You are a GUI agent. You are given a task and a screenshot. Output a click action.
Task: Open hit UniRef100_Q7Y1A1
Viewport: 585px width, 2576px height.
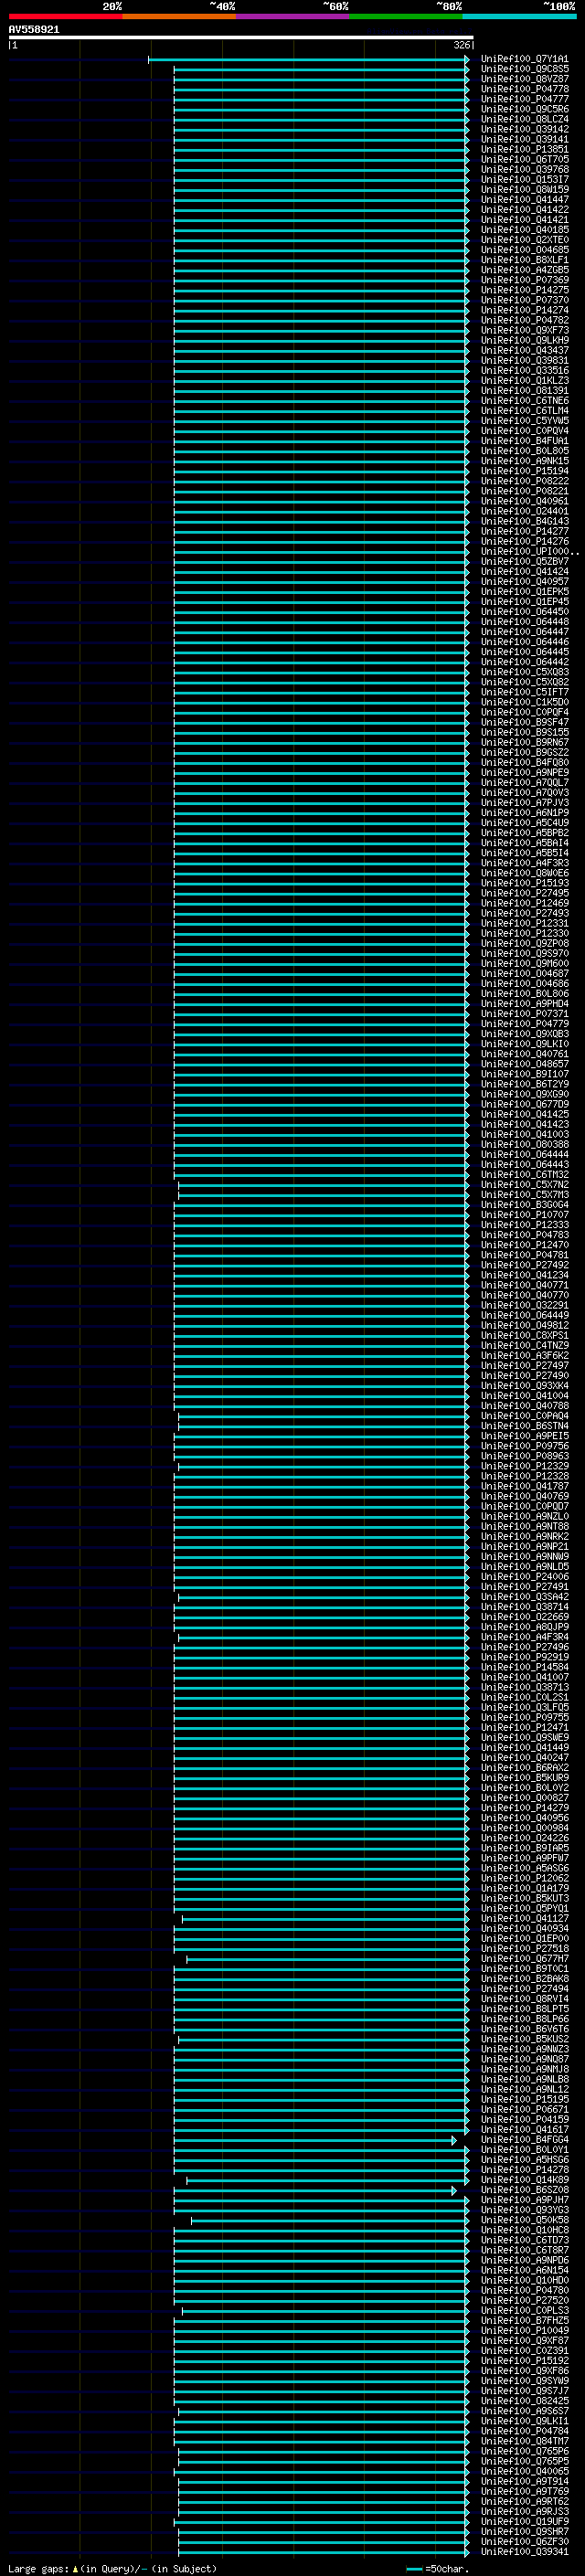(524, 59)
